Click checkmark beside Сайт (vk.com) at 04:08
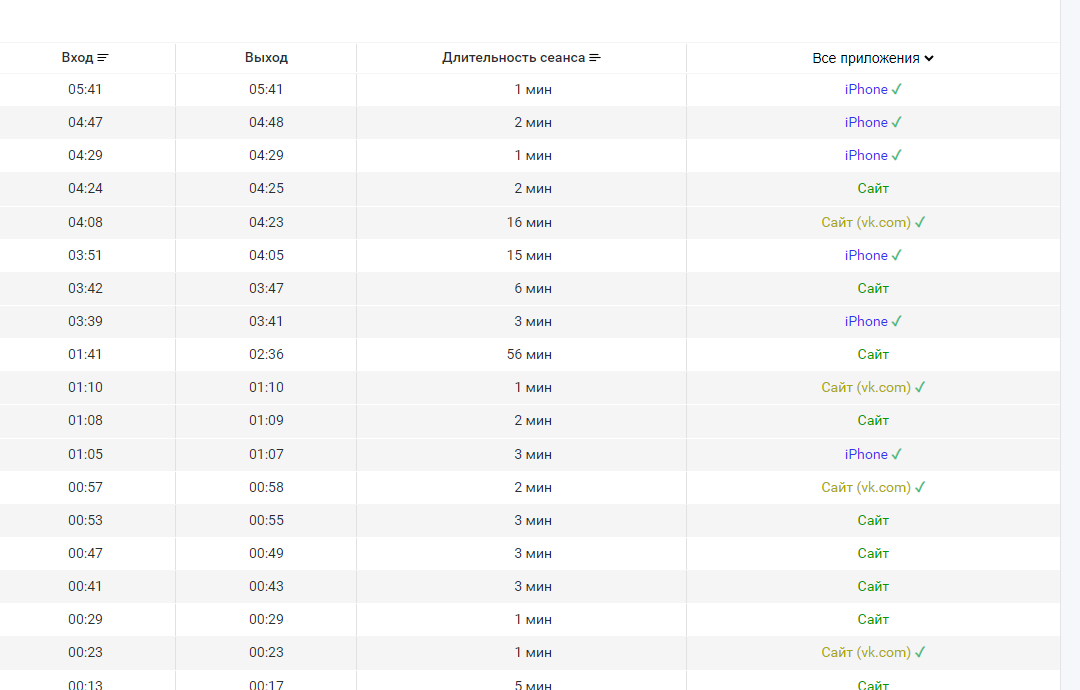The image size is (1080, 690). (920, 222)
